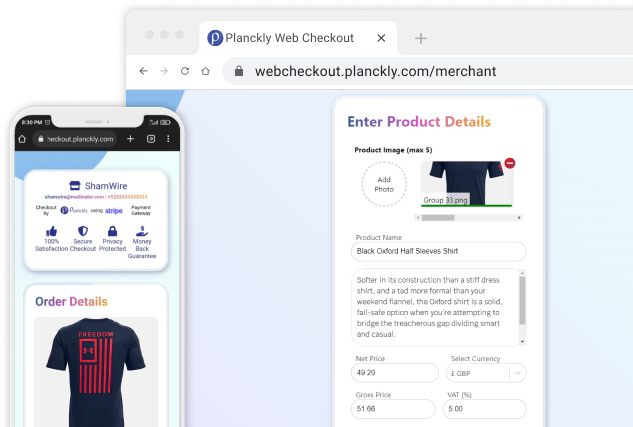The height and width of the screenshot is (427, 633).
Task: Click the Product Name input field
Action: pyautogui.click(x=438, y=251)
